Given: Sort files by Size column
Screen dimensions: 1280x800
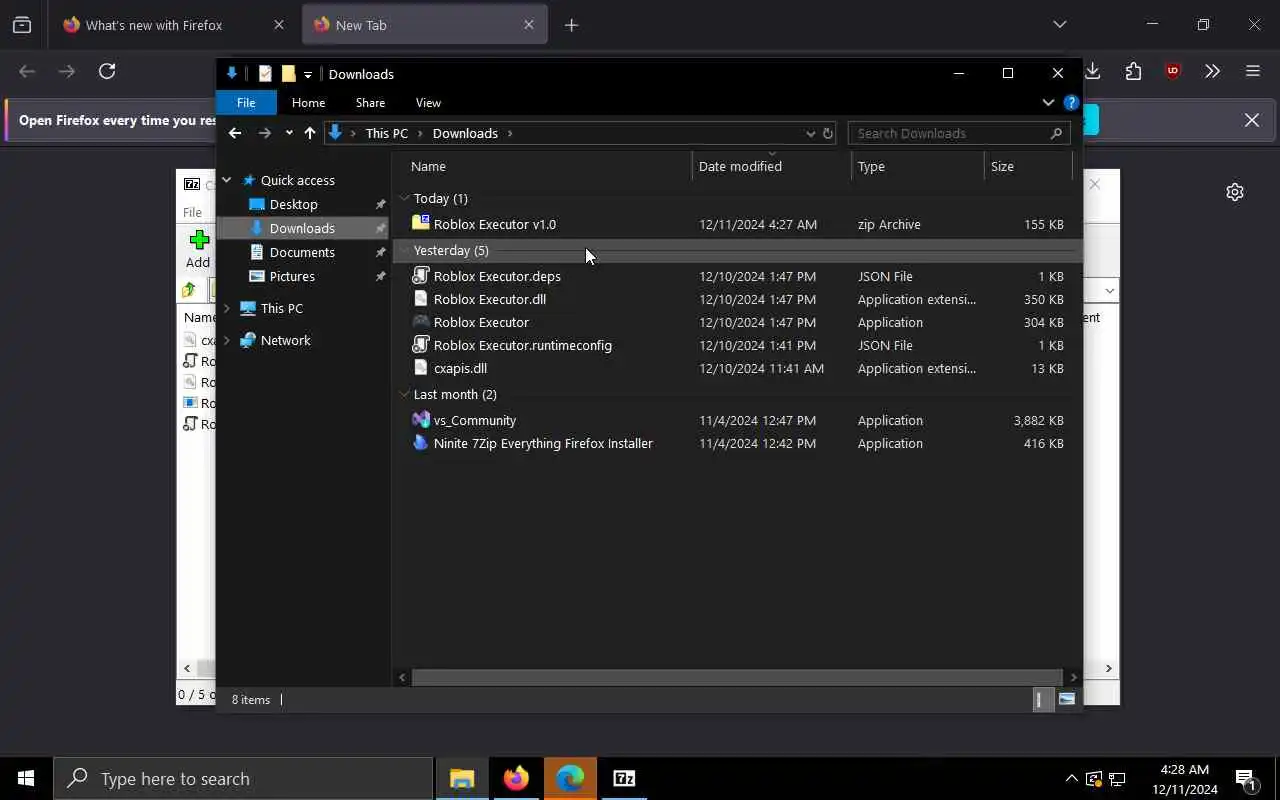Looking at the screenshot, I should coord(1028,166).
